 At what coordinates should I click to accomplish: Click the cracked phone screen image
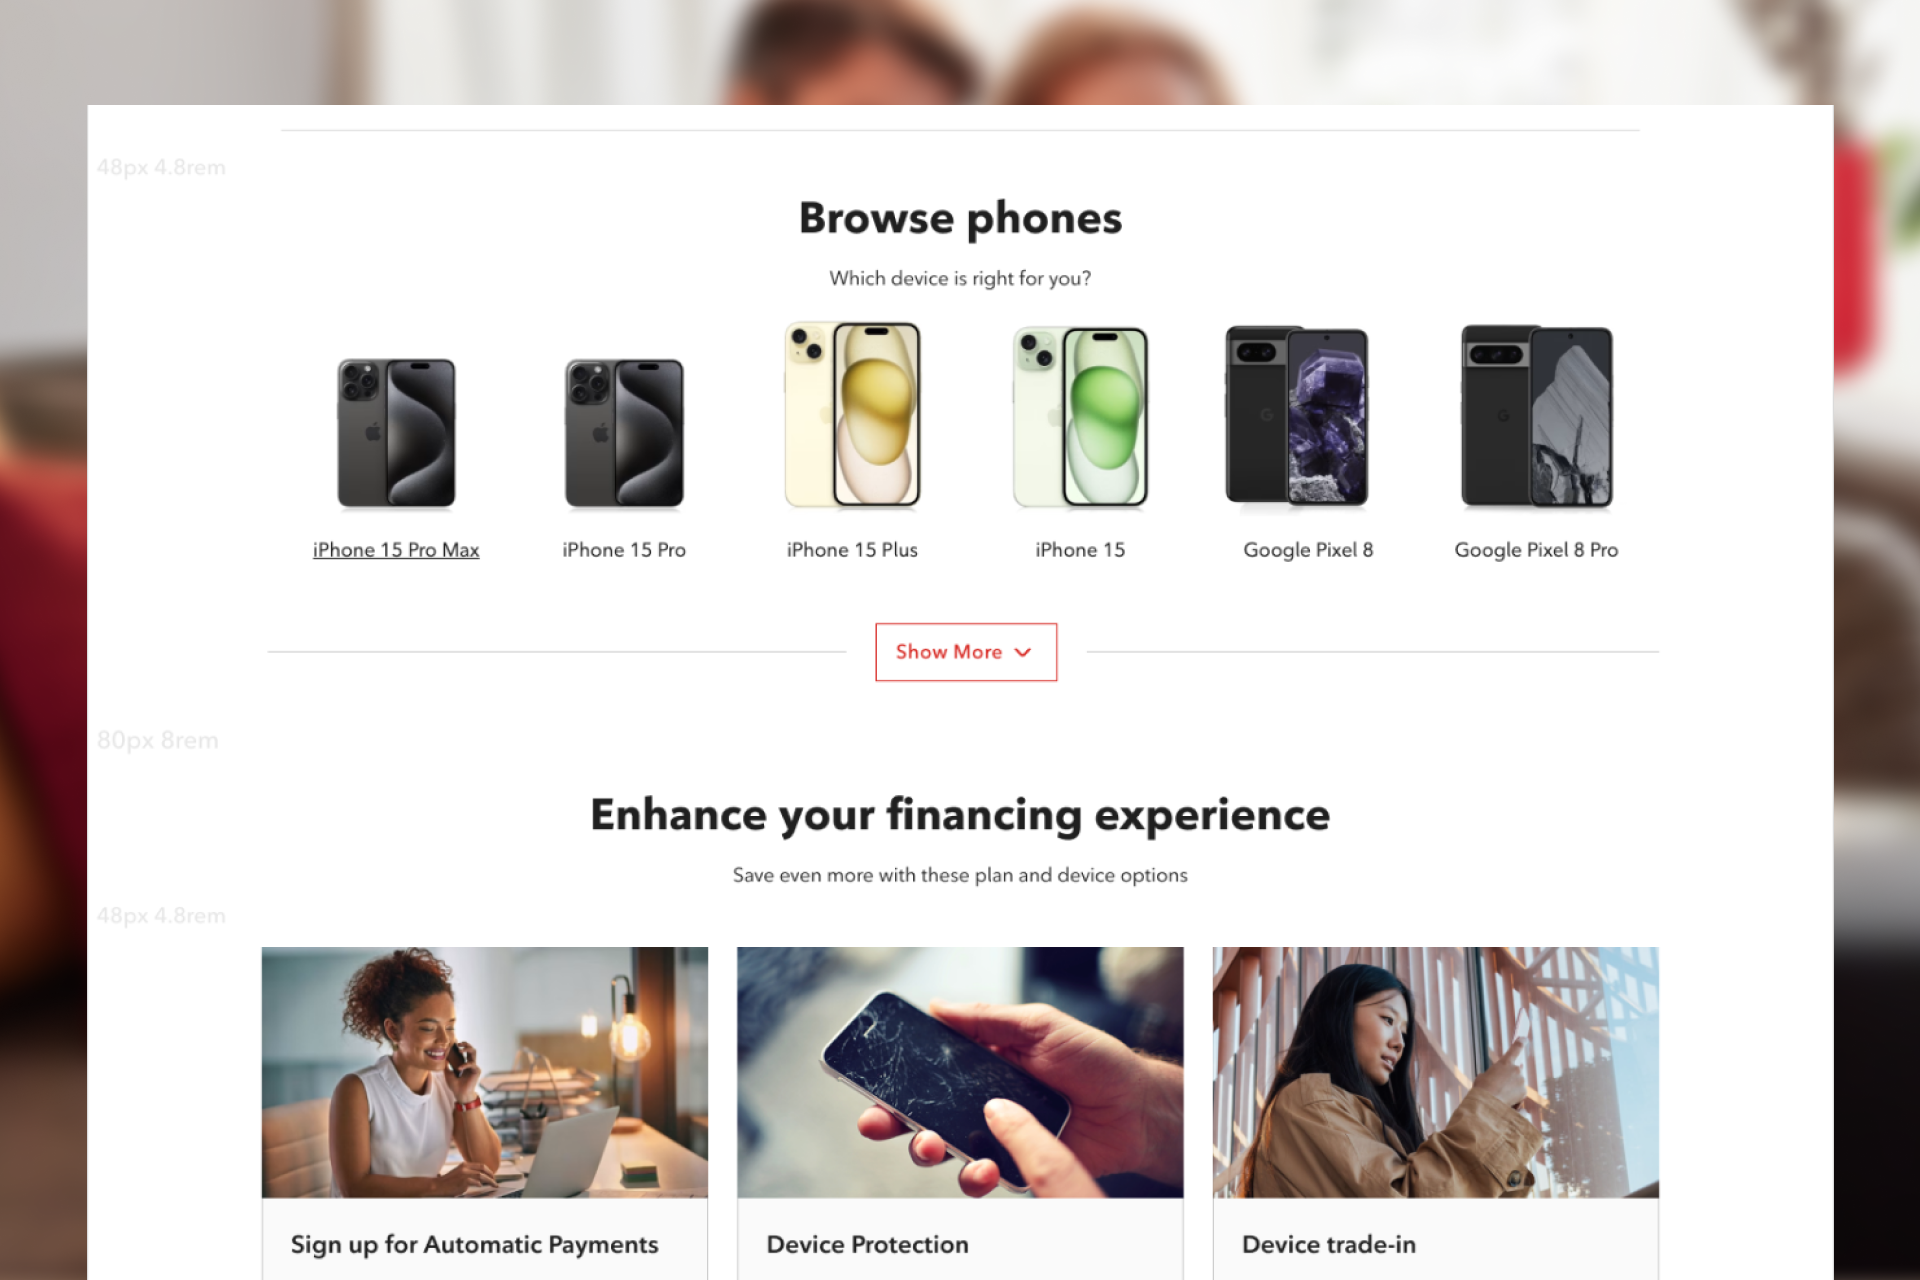click(x=960, y=1072)
